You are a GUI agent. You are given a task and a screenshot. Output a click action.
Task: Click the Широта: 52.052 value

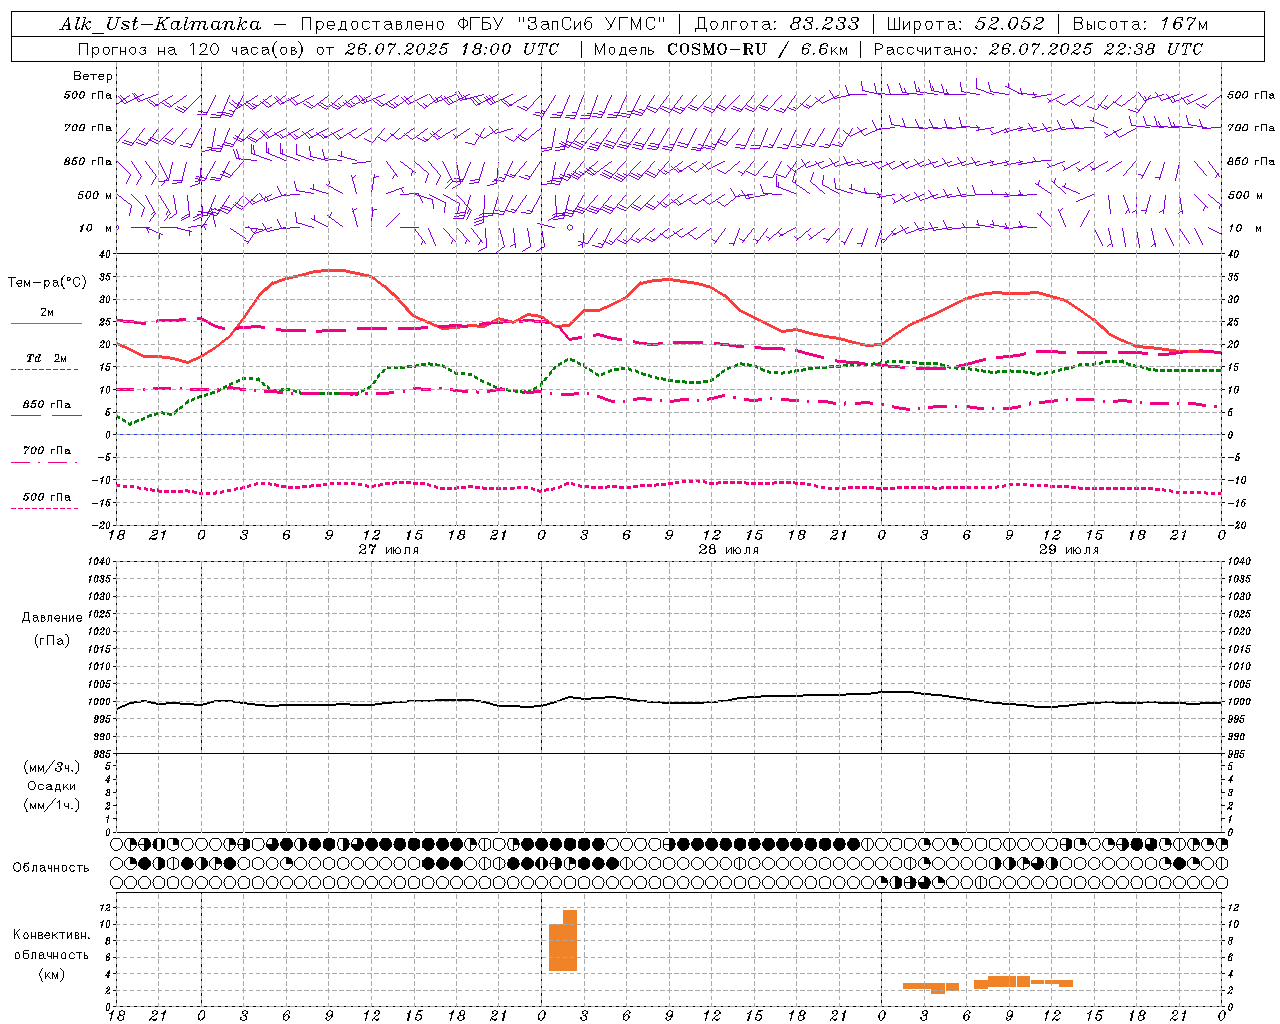(x=966, y=24)
